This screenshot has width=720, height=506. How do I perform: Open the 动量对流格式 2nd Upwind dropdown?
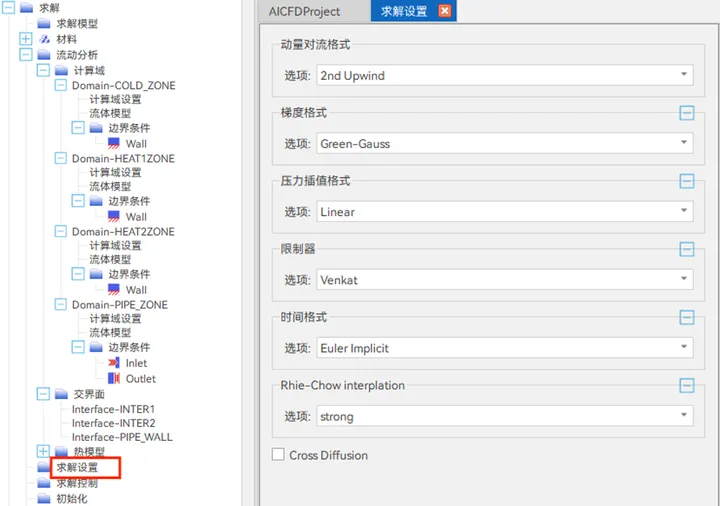505,75
